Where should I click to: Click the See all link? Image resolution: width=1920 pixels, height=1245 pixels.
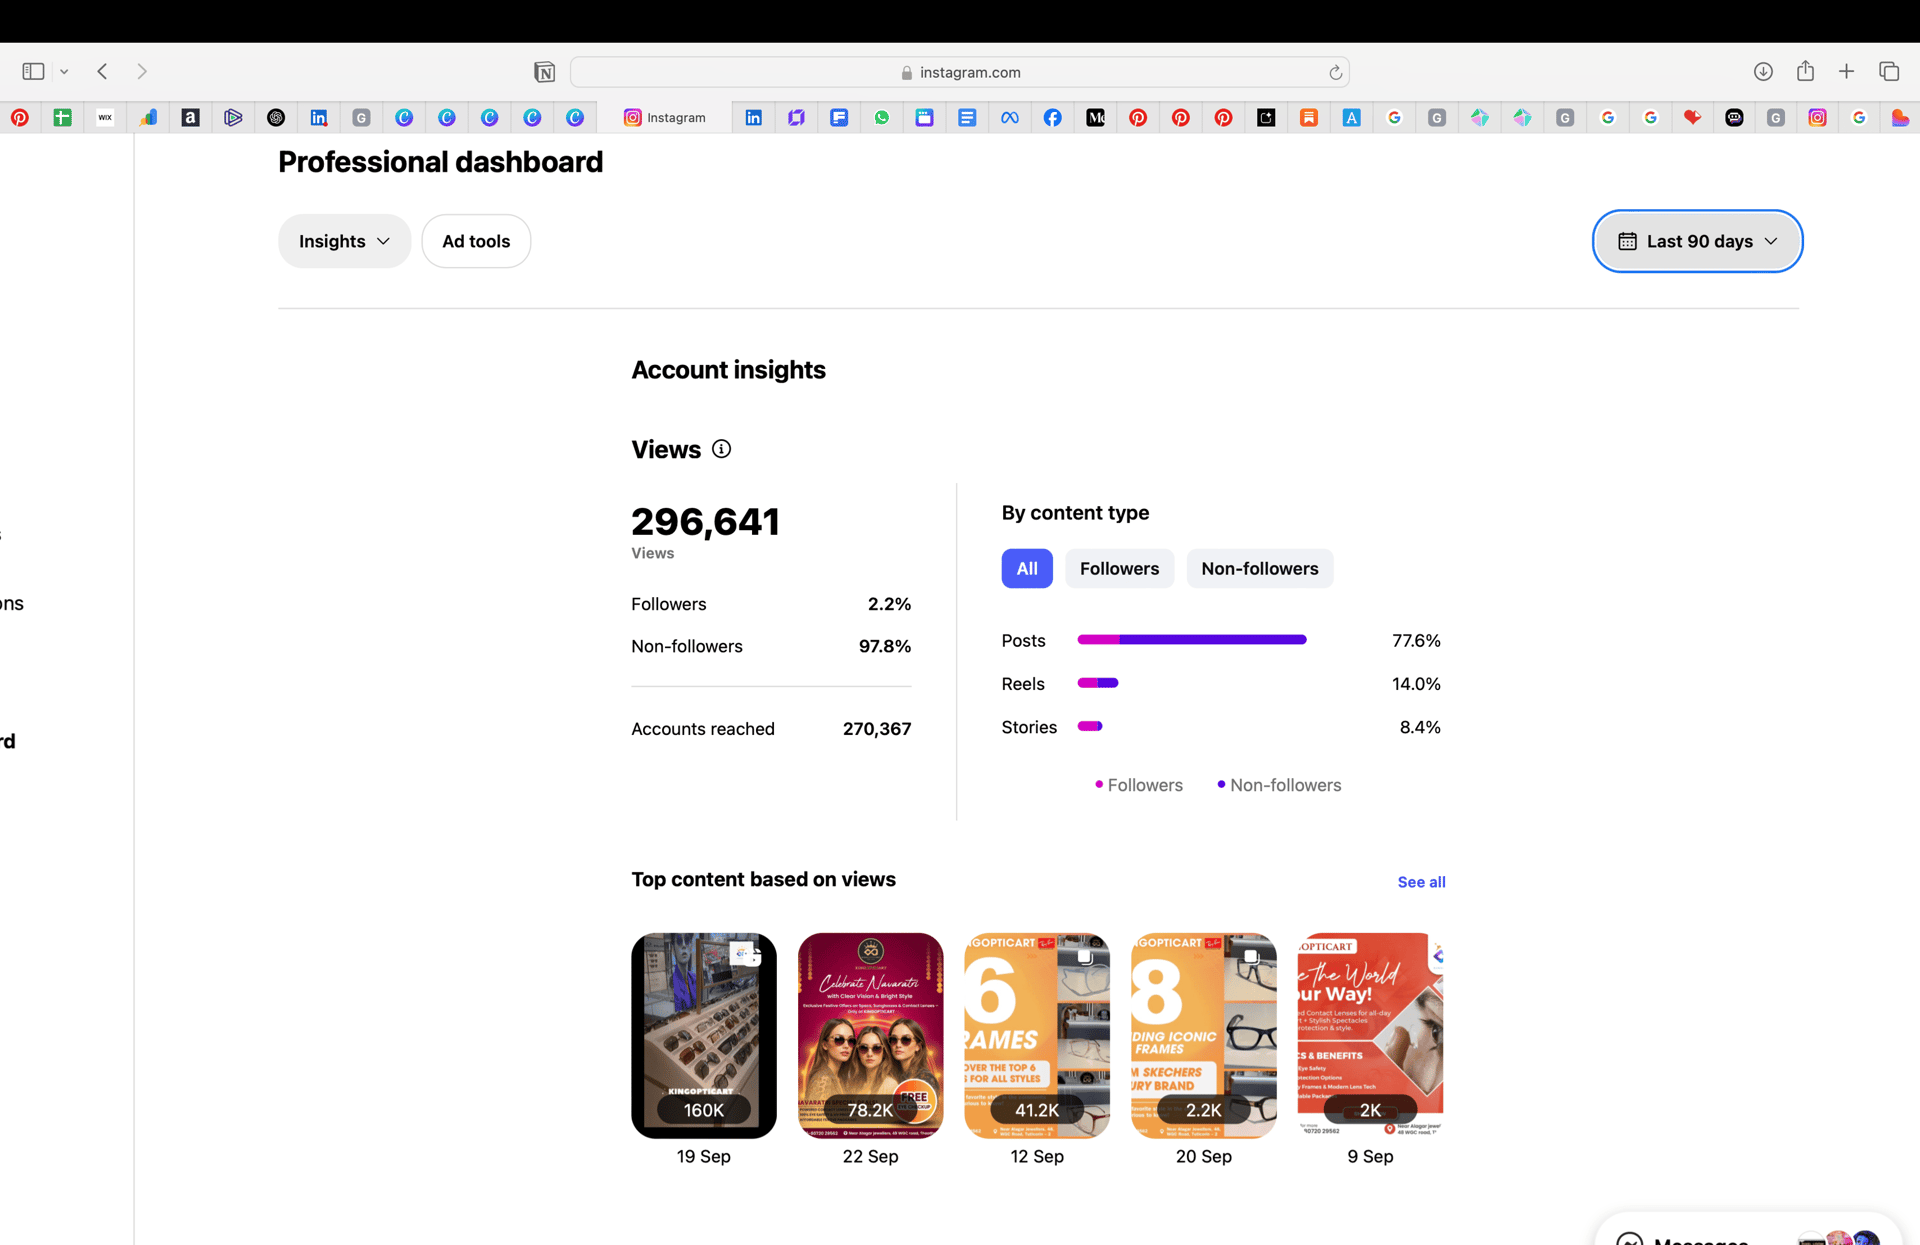(1421, 882)
